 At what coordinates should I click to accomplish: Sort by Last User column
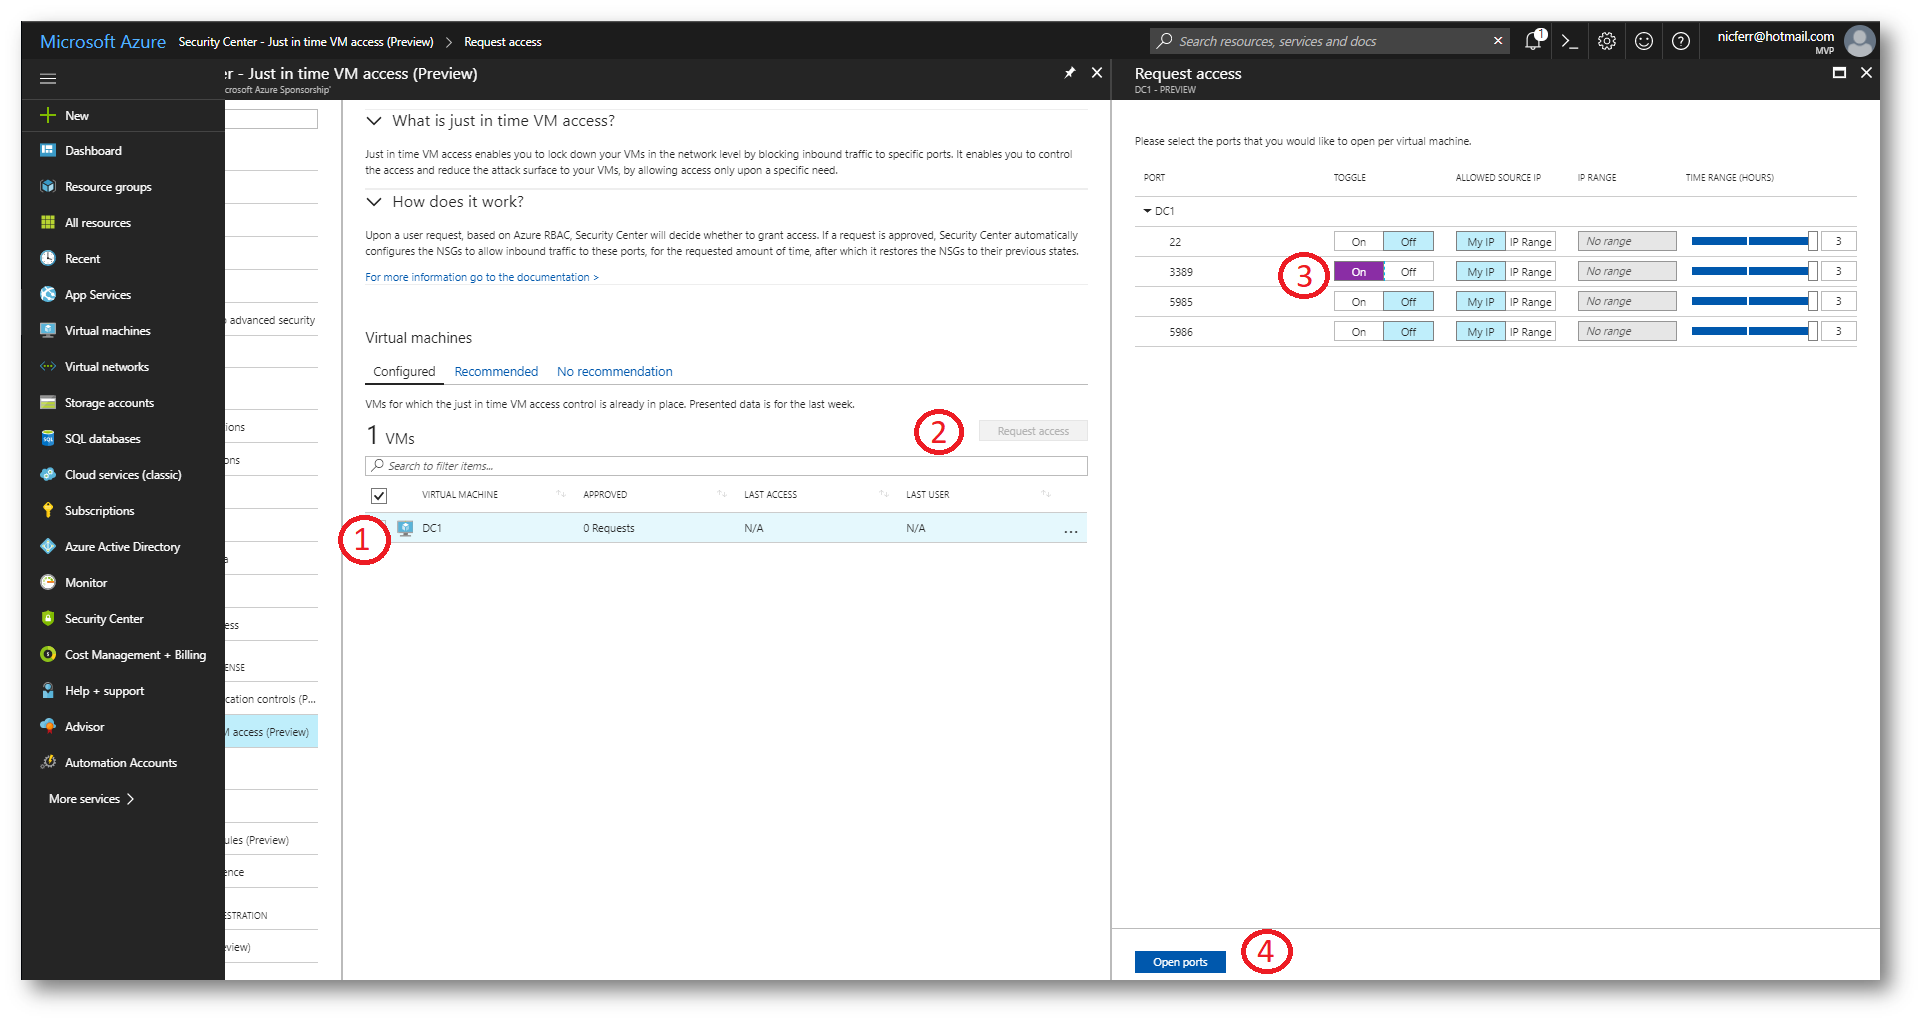coord(927,495)
